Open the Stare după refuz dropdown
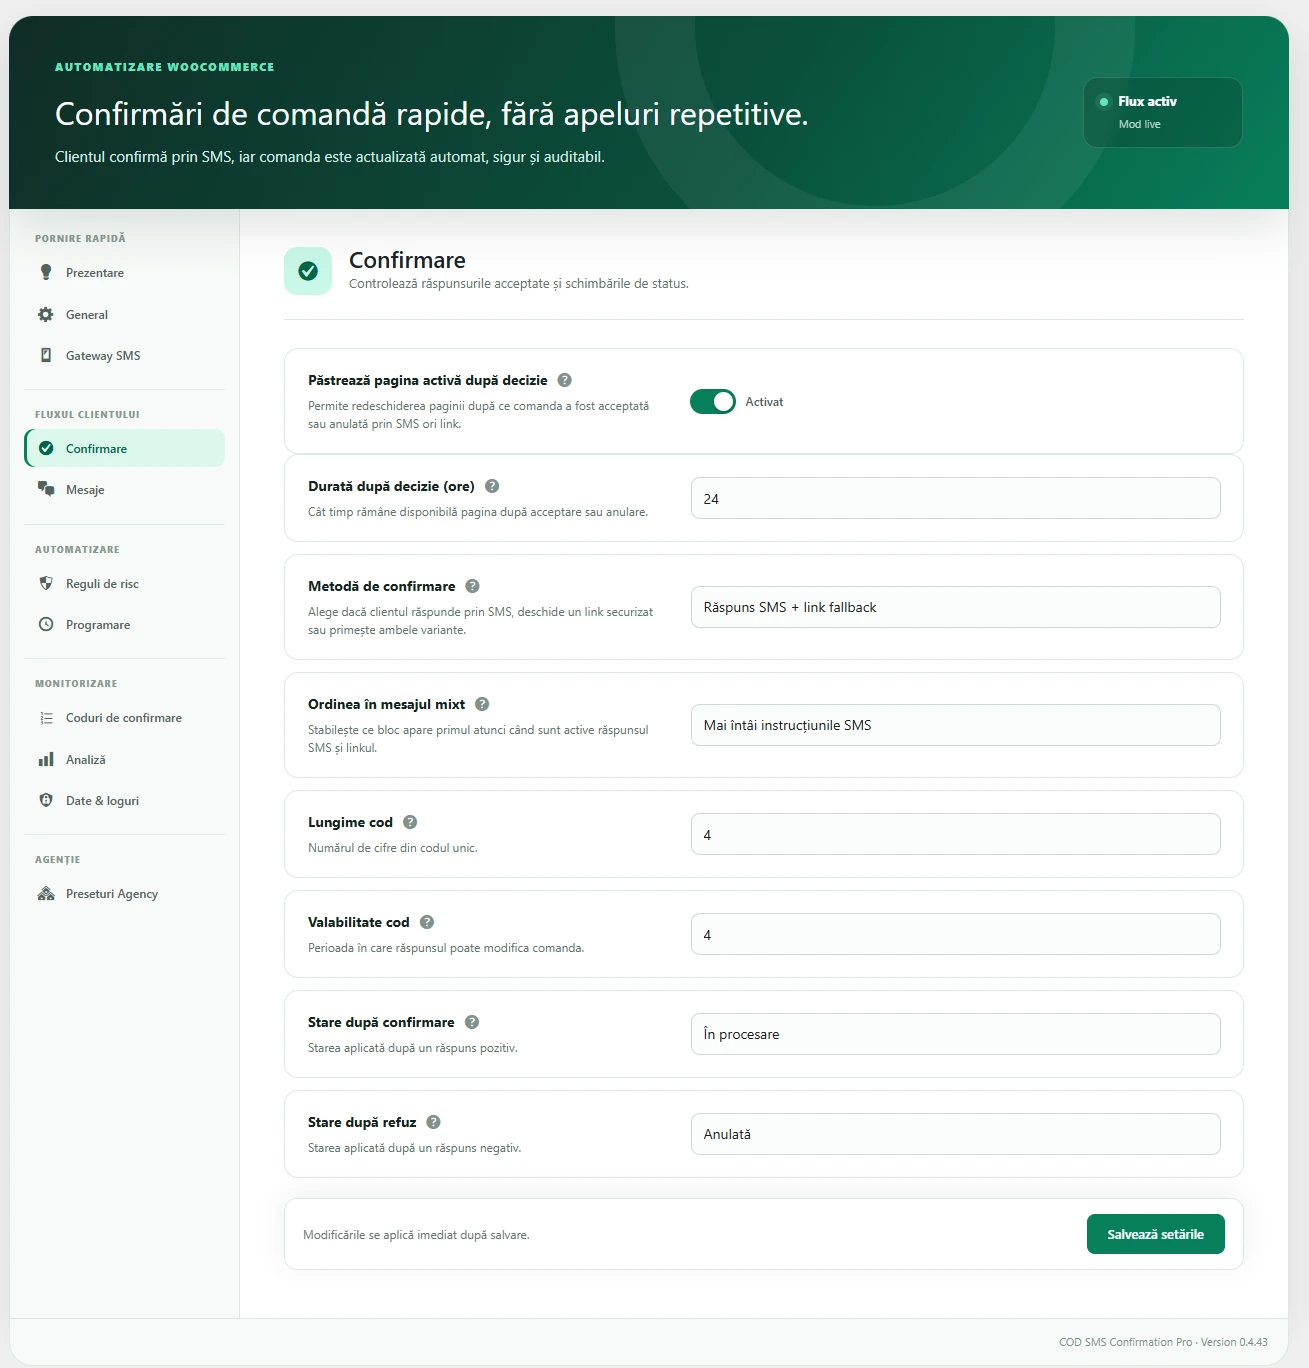 [x=955, y=1134]
